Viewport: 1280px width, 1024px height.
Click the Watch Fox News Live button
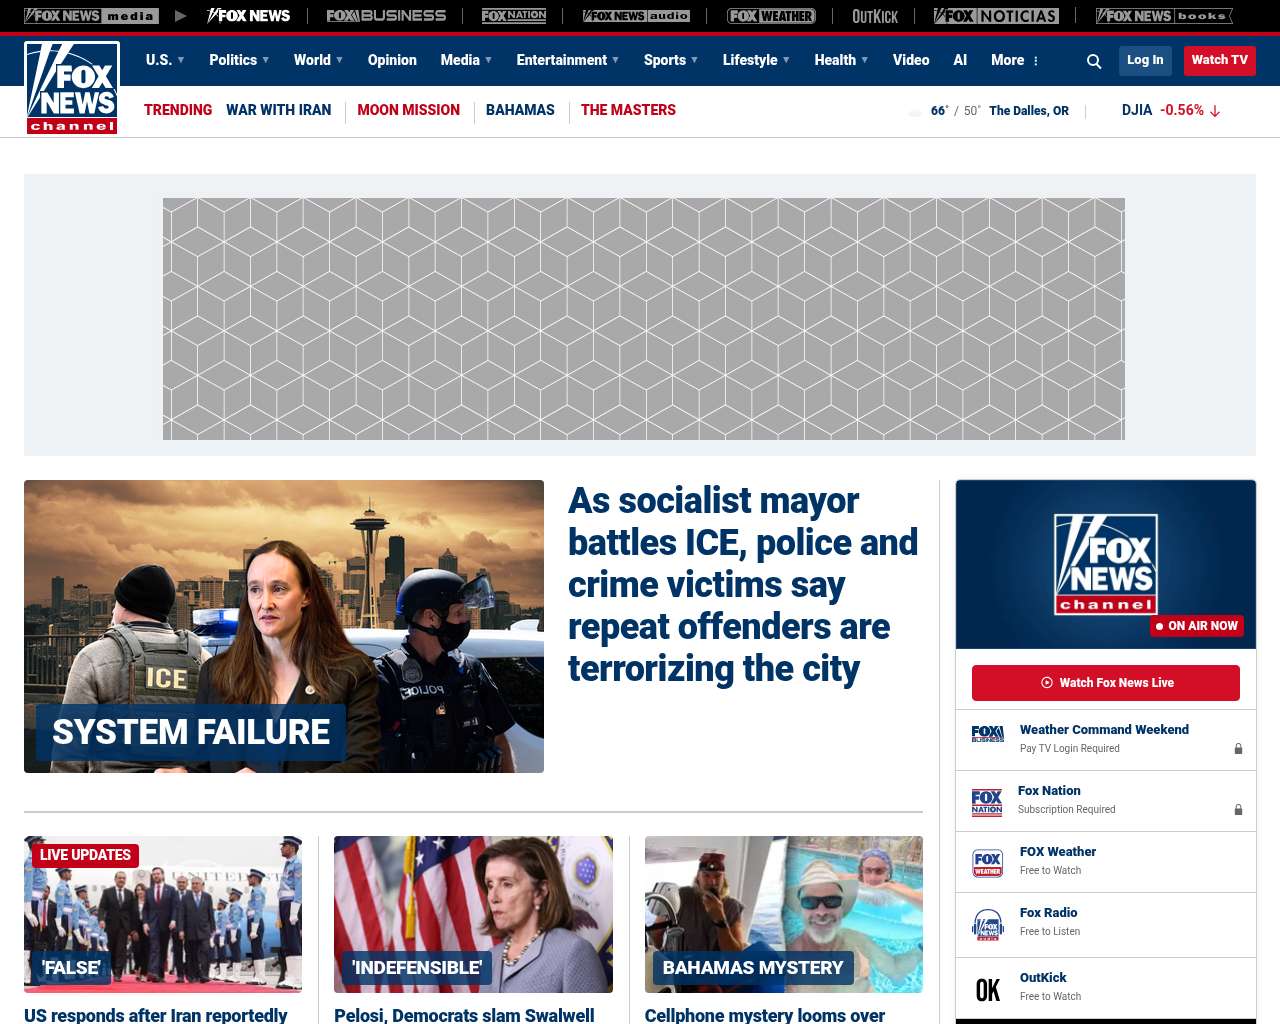1106,683
